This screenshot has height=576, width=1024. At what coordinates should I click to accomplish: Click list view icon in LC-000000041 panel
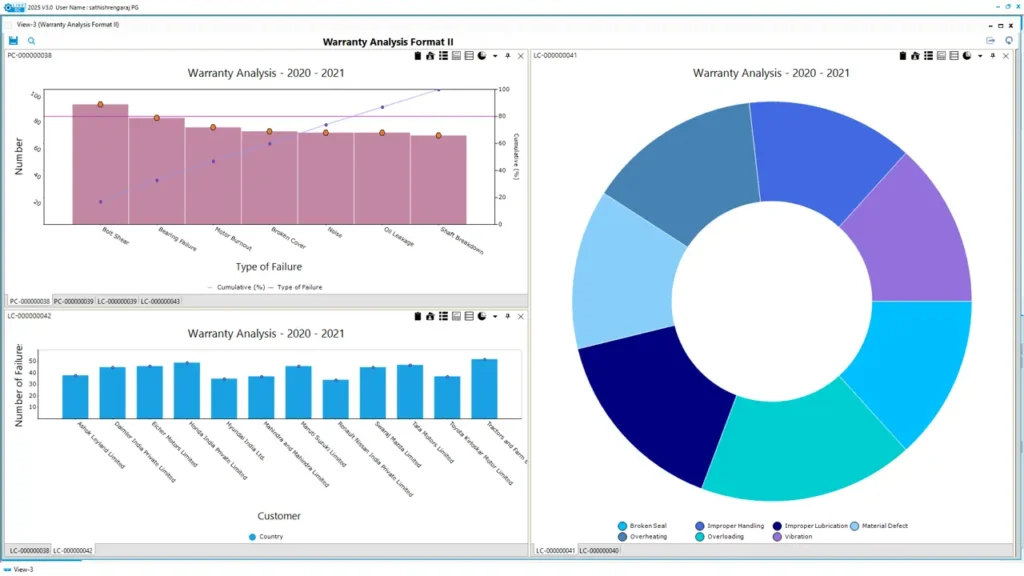pyautogui.click(x=928, y=56)
